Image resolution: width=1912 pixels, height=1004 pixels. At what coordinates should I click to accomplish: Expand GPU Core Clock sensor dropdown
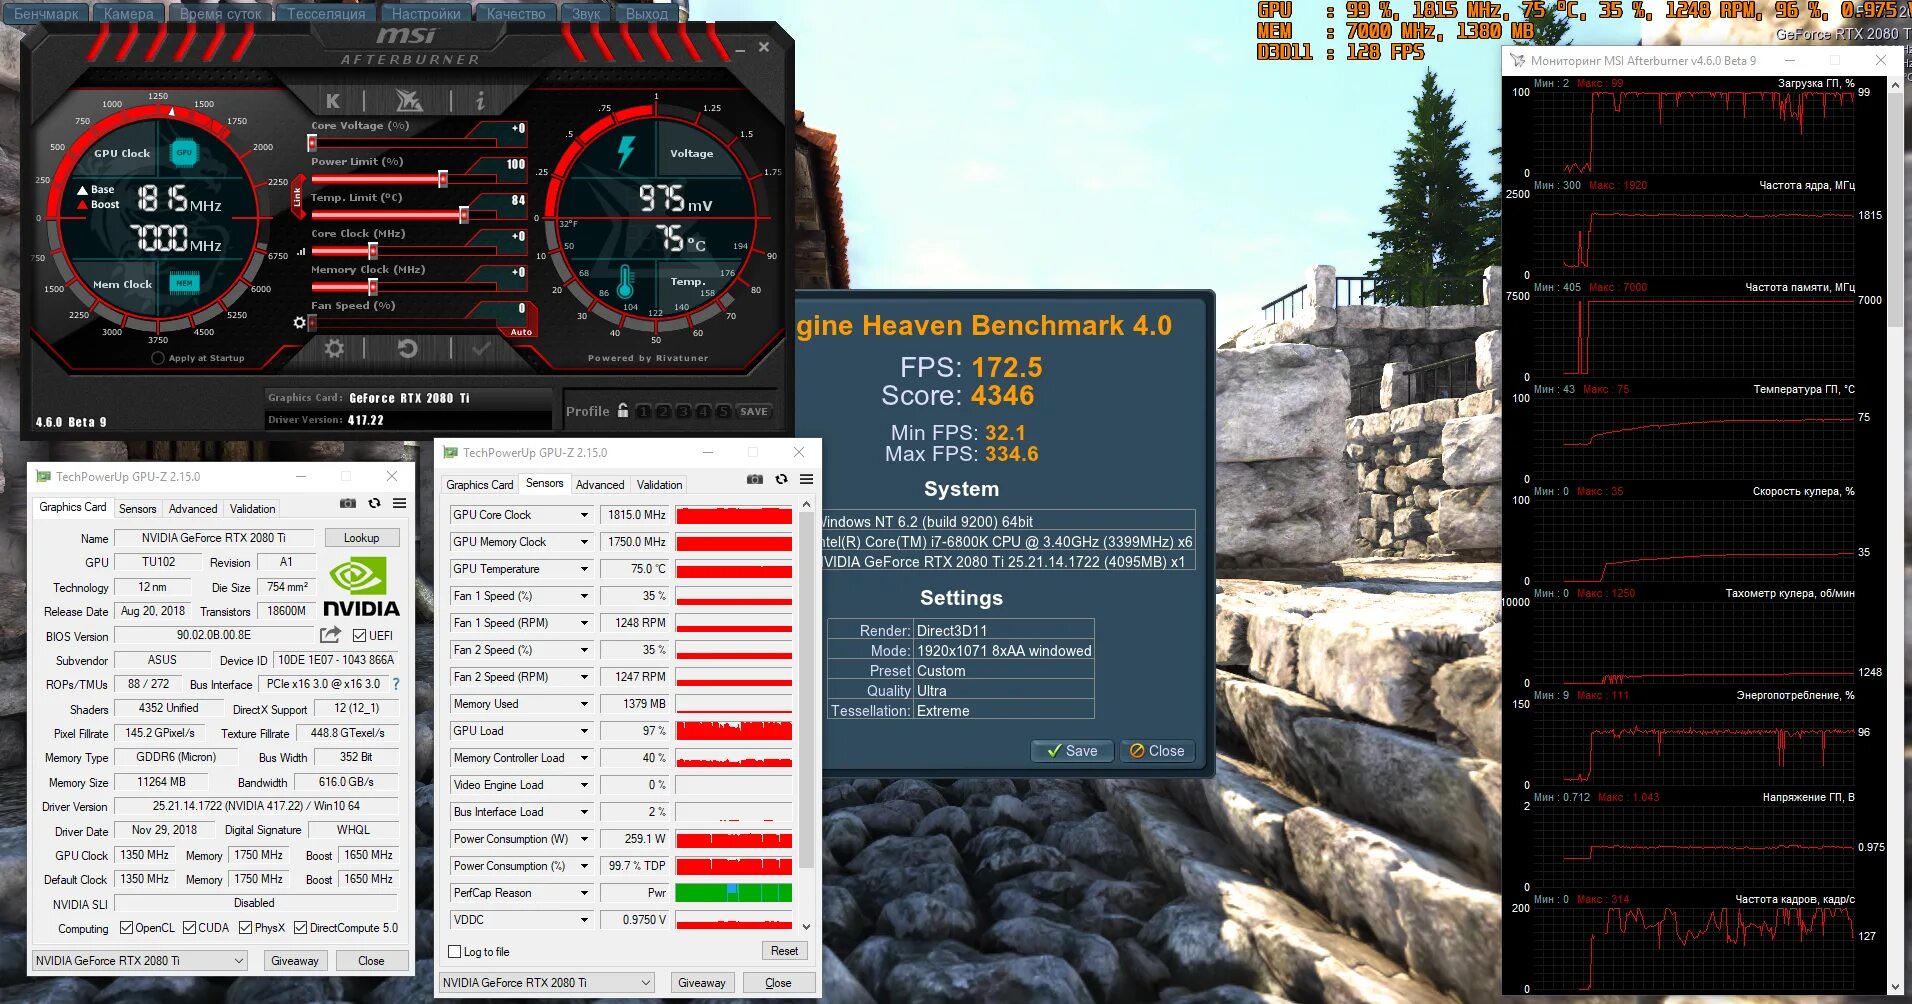click(x=584, y=515)
